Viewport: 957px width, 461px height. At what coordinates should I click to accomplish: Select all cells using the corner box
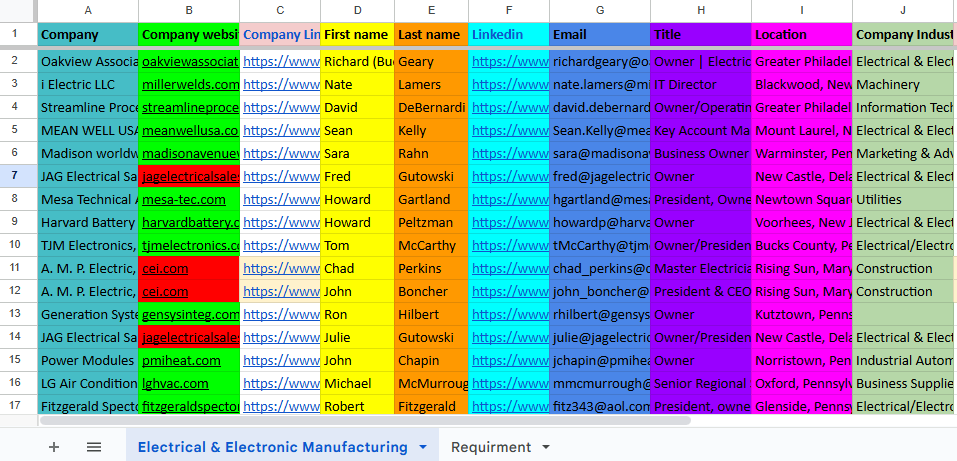[18, 11]
